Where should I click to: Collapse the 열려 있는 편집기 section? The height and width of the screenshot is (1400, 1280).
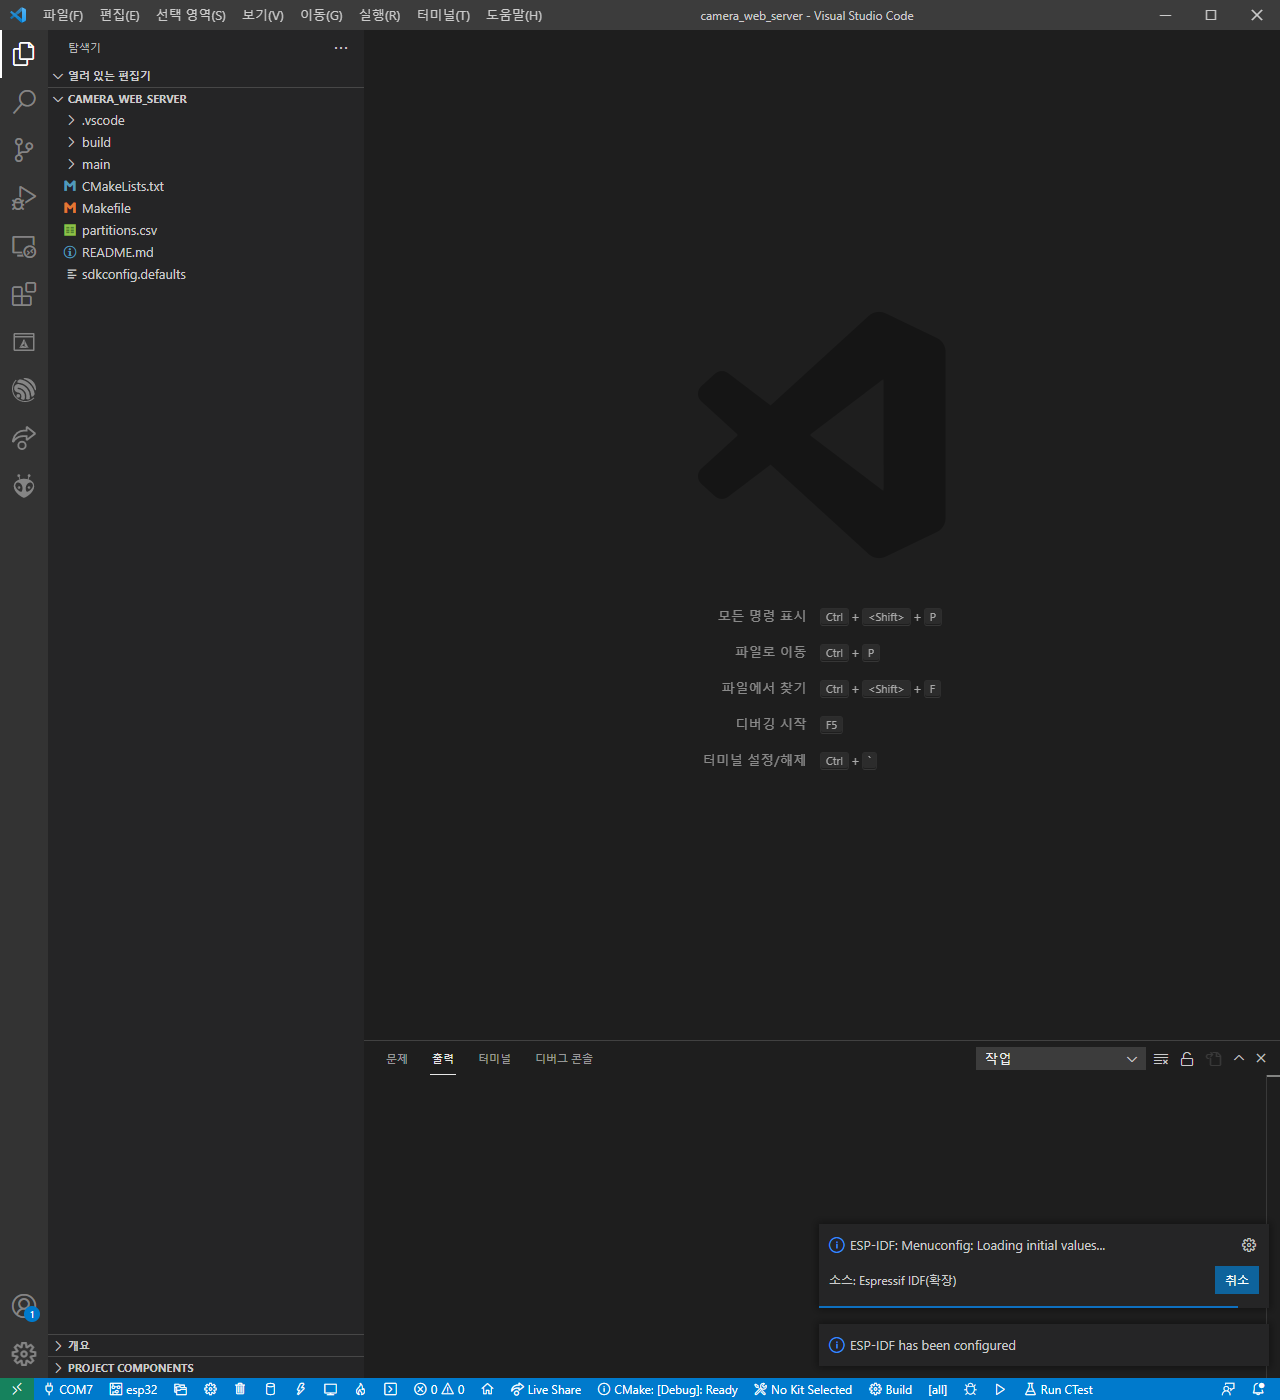(206, 76)
